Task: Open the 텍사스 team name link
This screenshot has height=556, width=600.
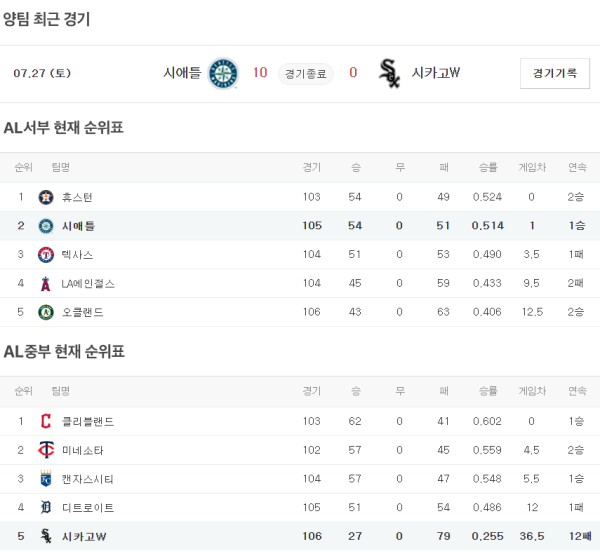Action: click(x=77, y=255)
